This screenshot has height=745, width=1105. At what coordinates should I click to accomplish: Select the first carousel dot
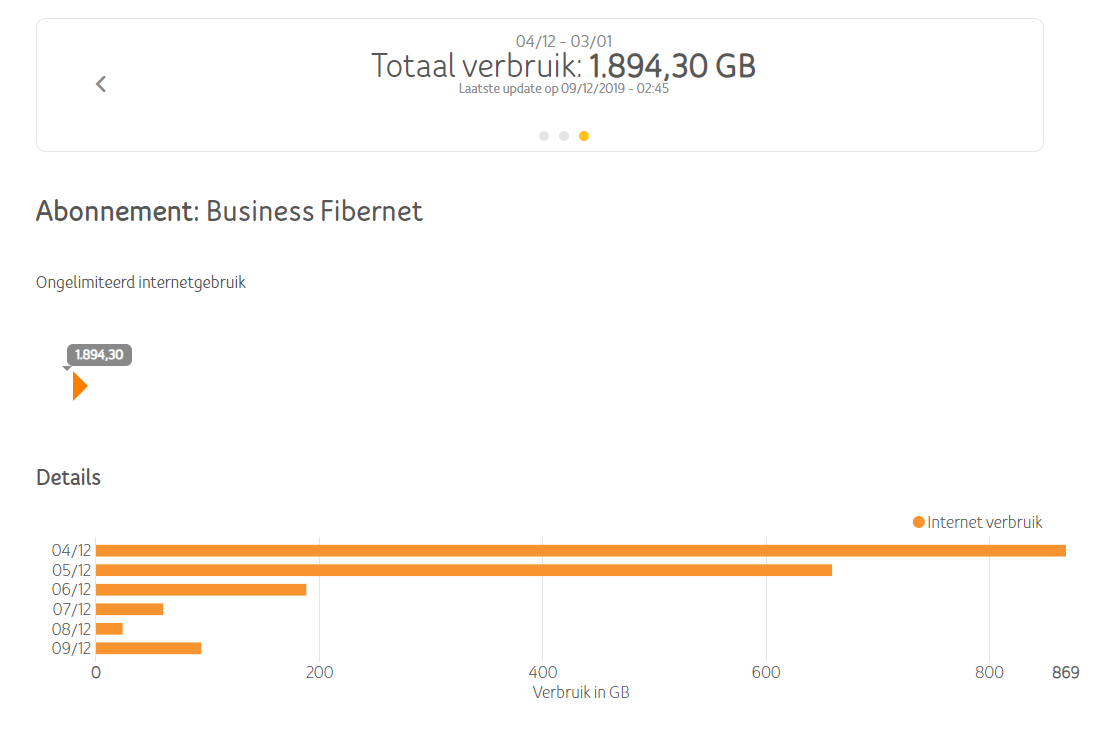[x=544, y=136]
